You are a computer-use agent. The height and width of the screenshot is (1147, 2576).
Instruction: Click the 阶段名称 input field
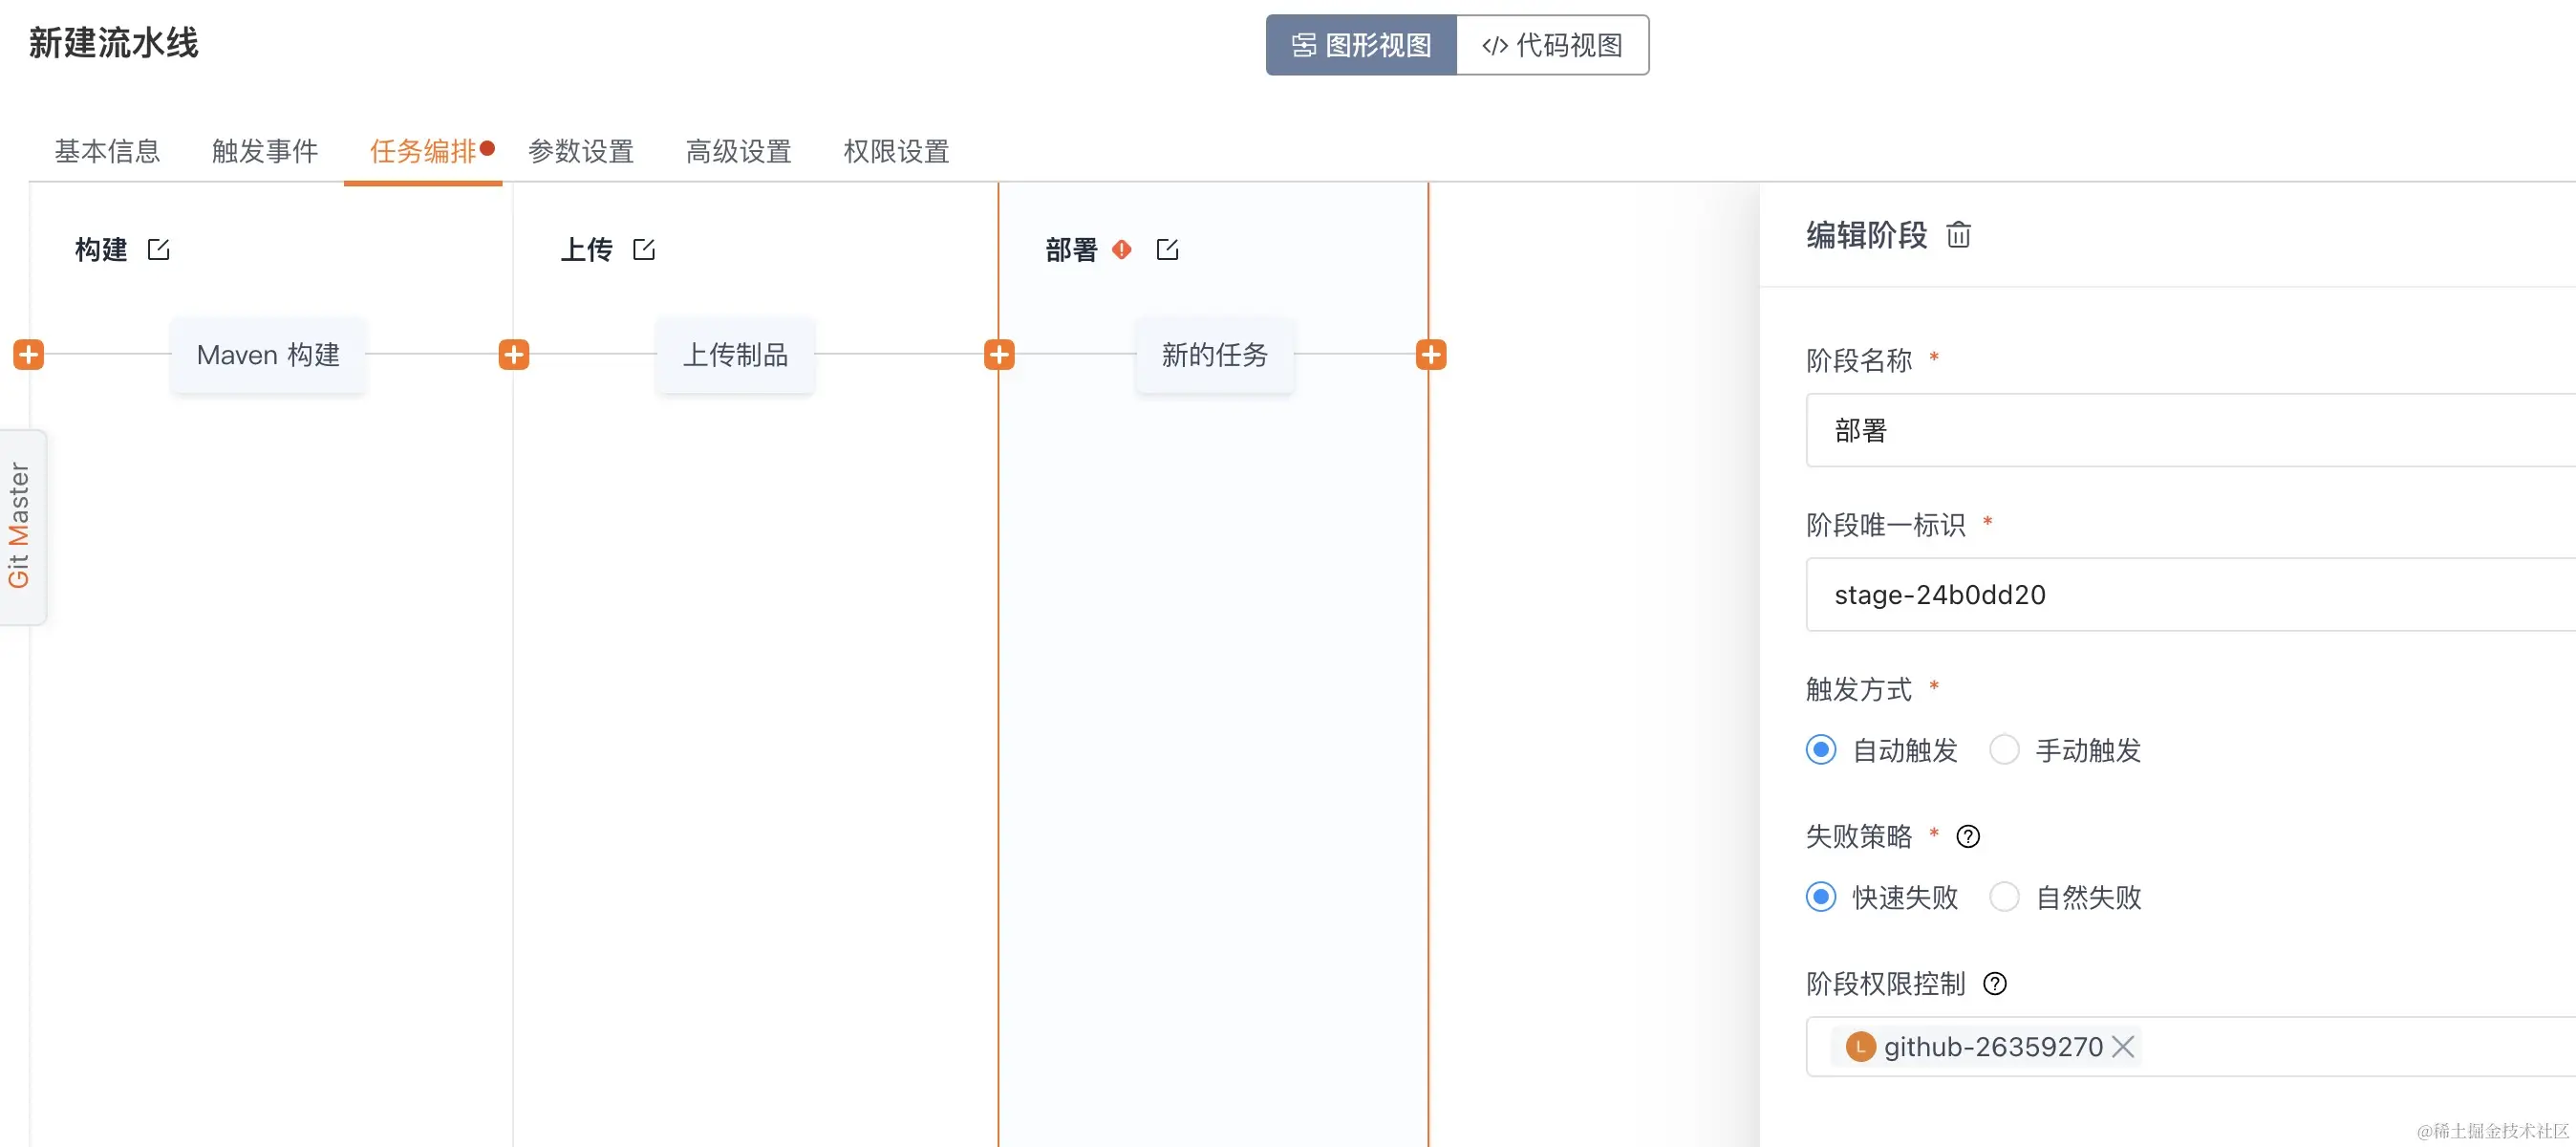[2190, 430]
